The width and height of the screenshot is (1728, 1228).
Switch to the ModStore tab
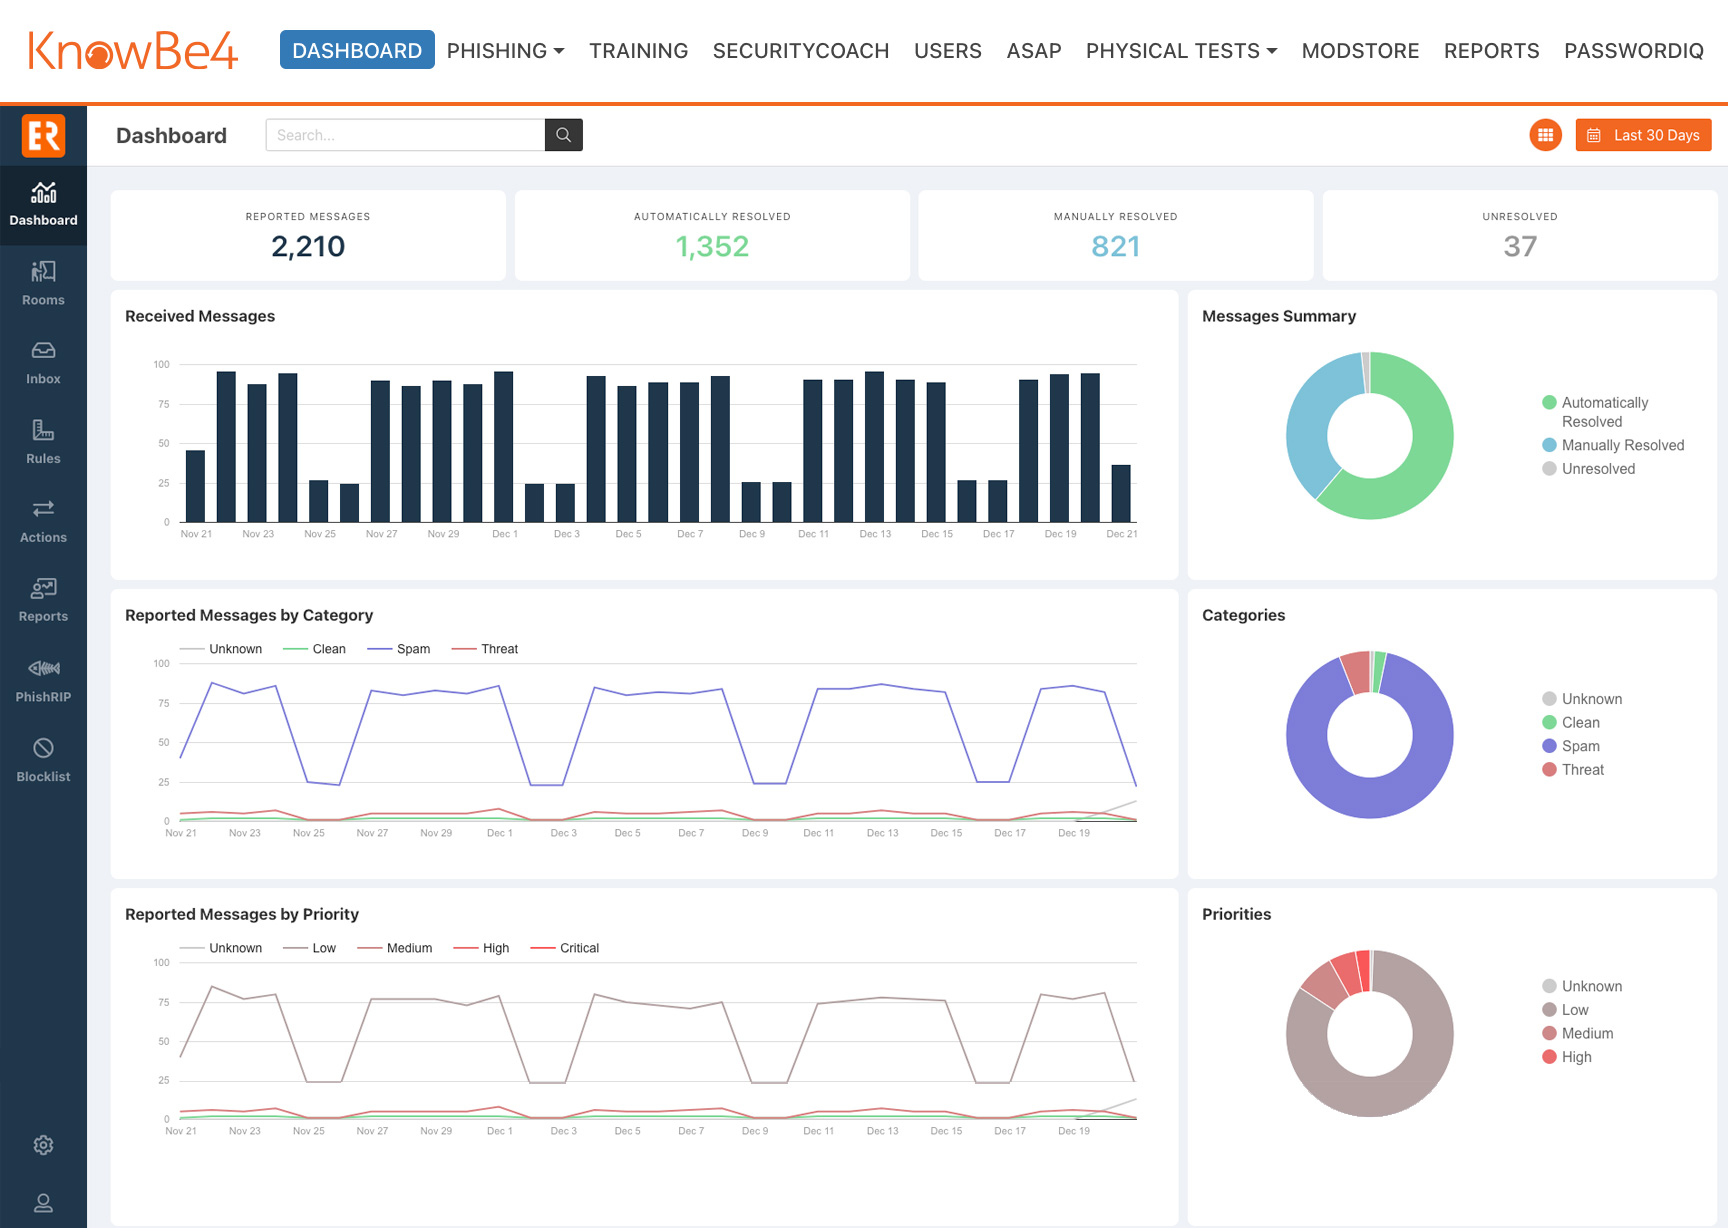tap(1360, 51)
